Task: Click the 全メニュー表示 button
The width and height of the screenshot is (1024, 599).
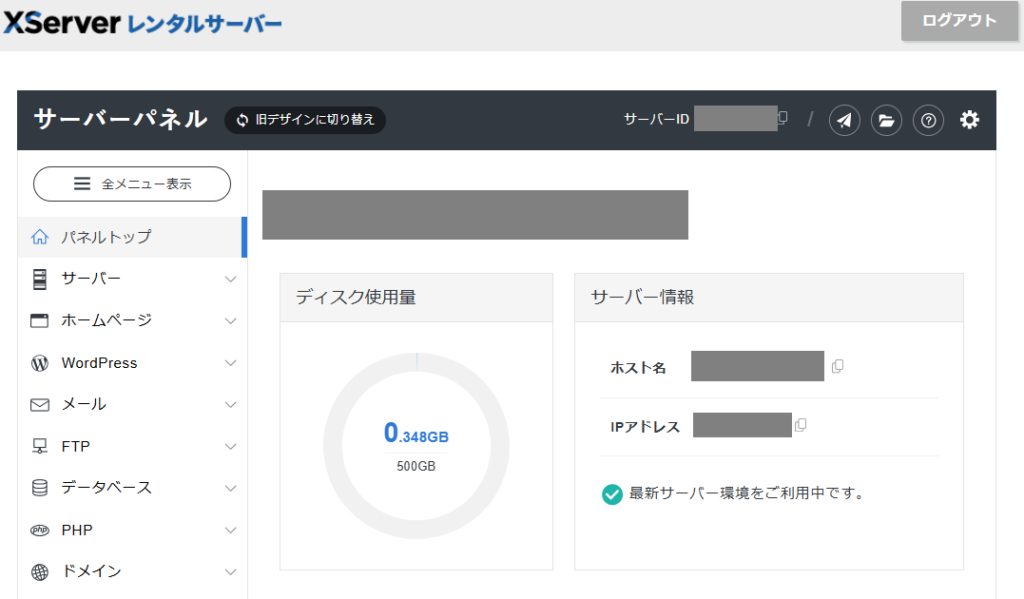Action: coord(132,184)
